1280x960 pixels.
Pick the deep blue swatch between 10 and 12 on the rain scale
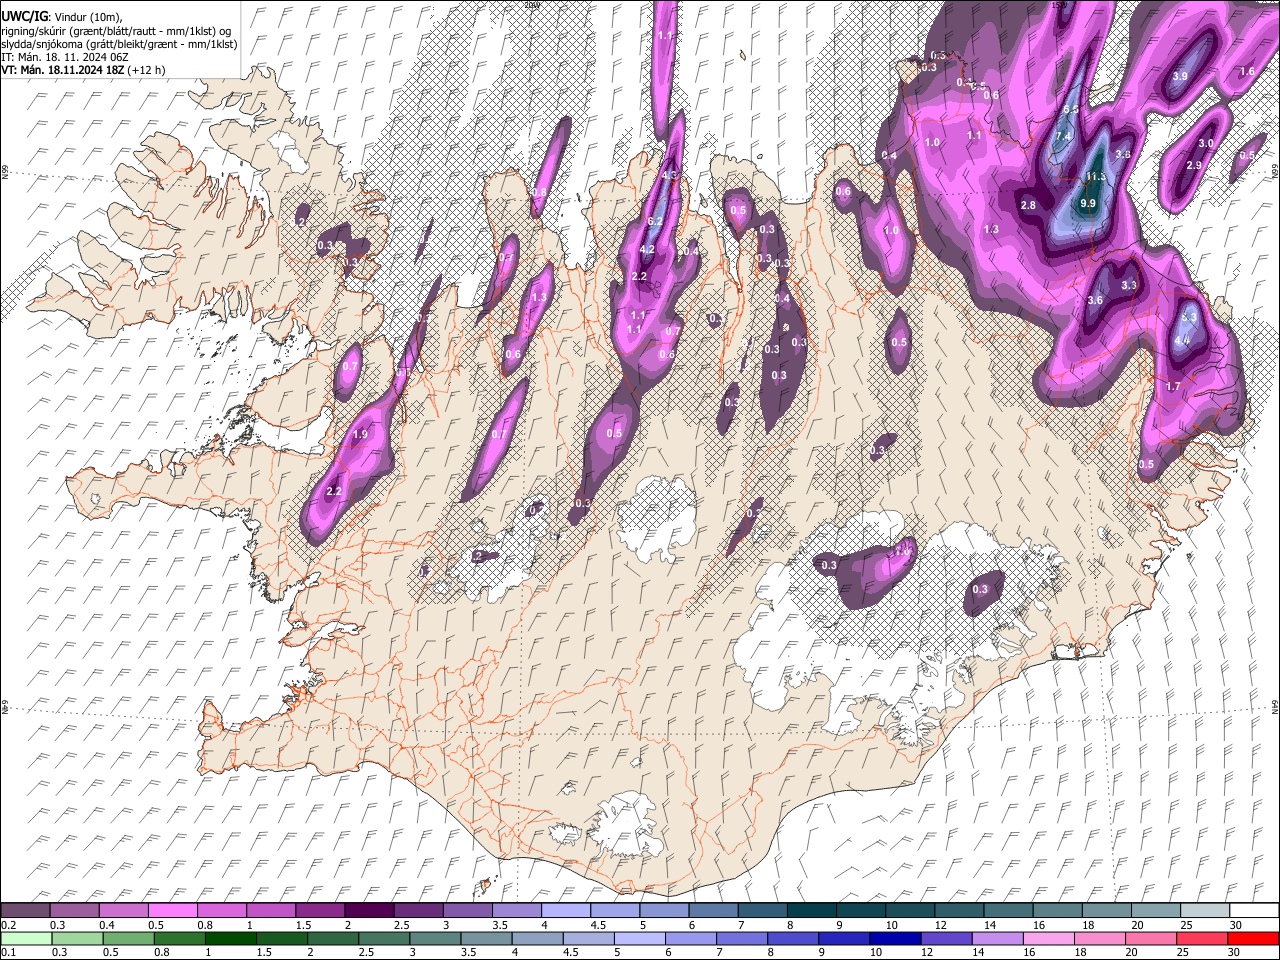[x=895, y=938]
